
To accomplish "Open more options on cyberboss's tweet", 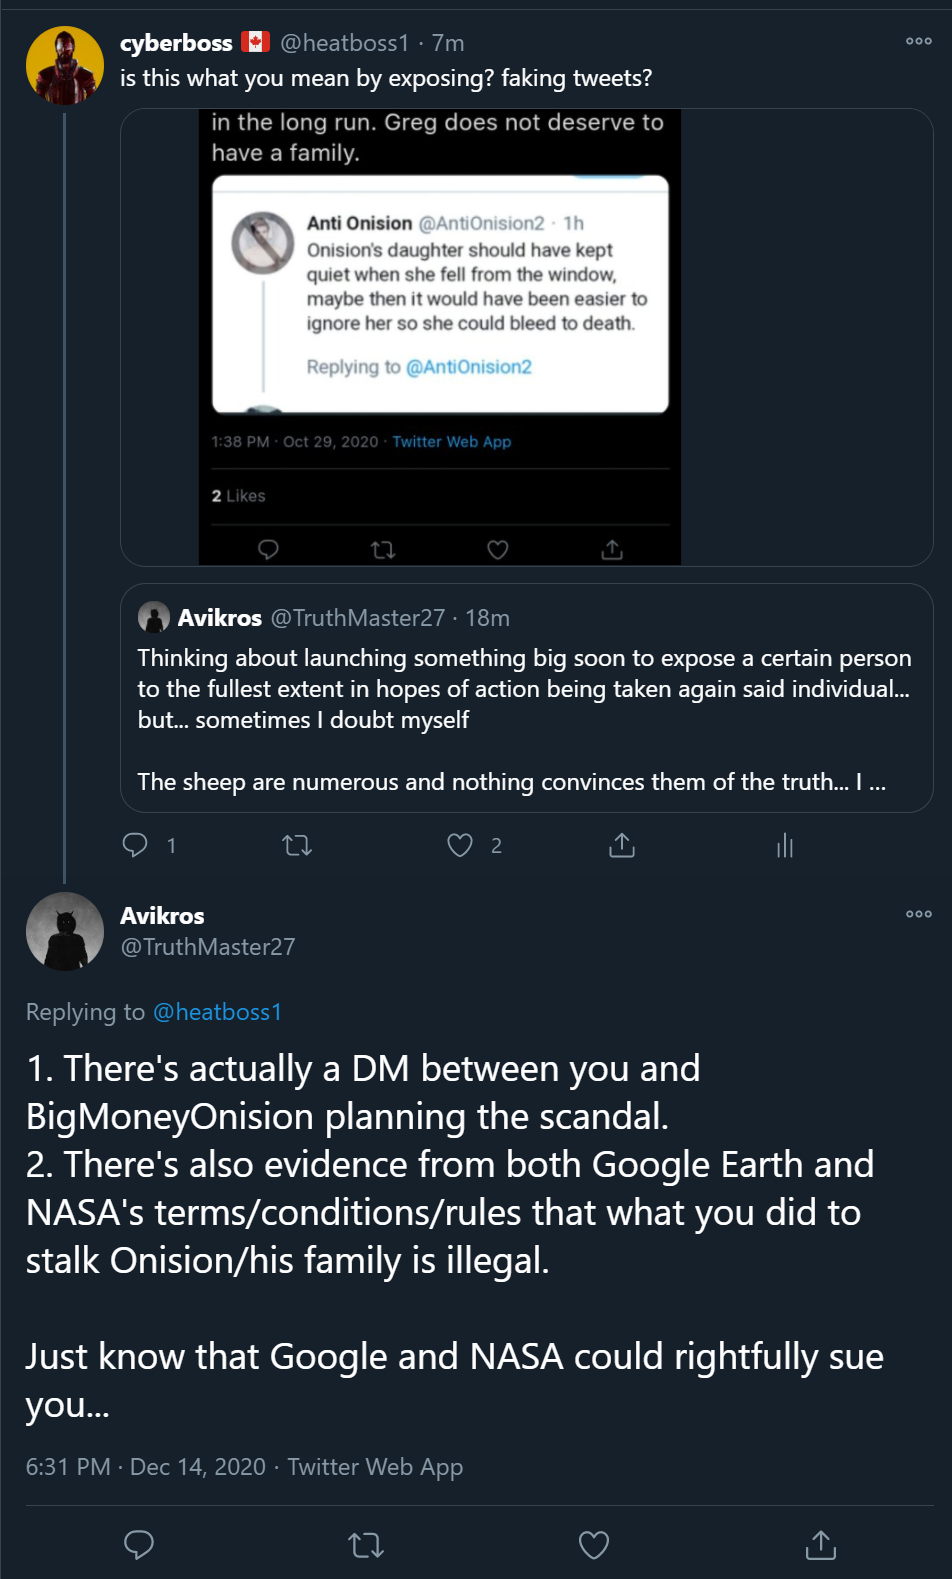I will tap(919, 41).
